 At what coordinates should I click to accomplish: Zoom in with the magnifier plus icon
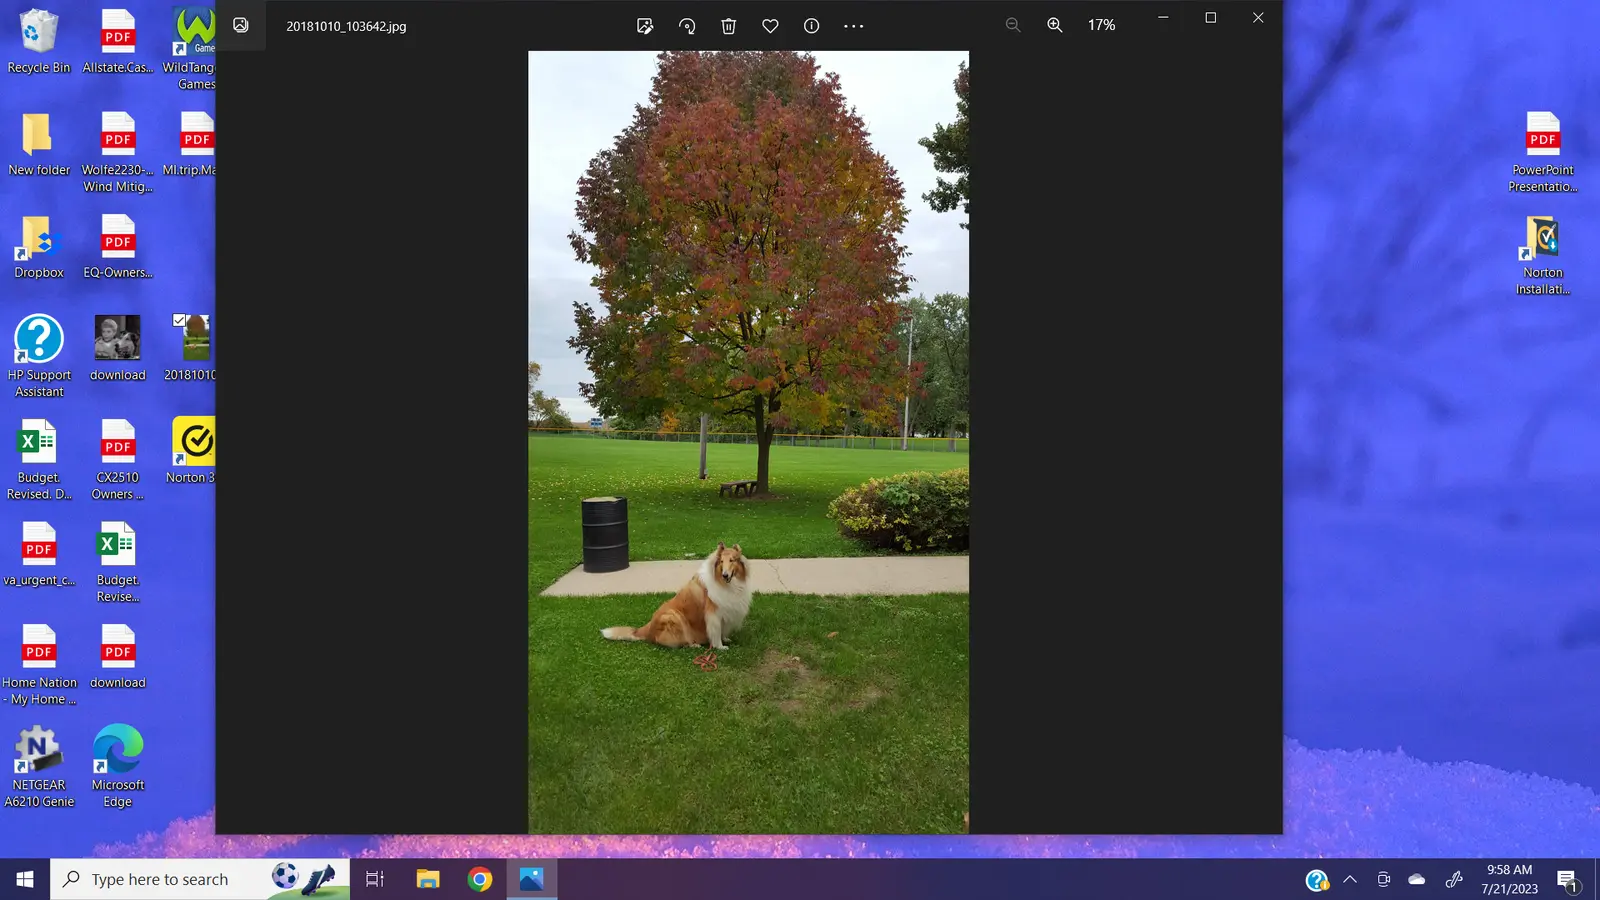pyautogui.click(x=1055, y=25)
